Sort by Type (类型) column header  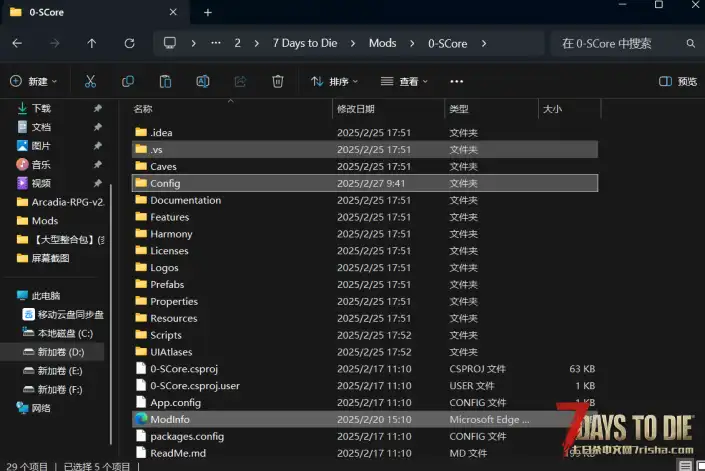[x=459, y=109]
